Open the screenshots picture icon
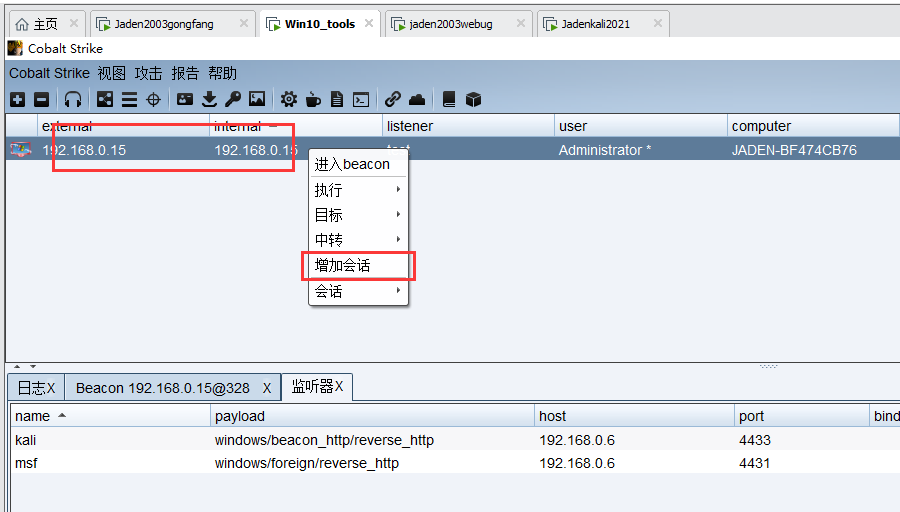The image size is (900, 512). point(257,99)
